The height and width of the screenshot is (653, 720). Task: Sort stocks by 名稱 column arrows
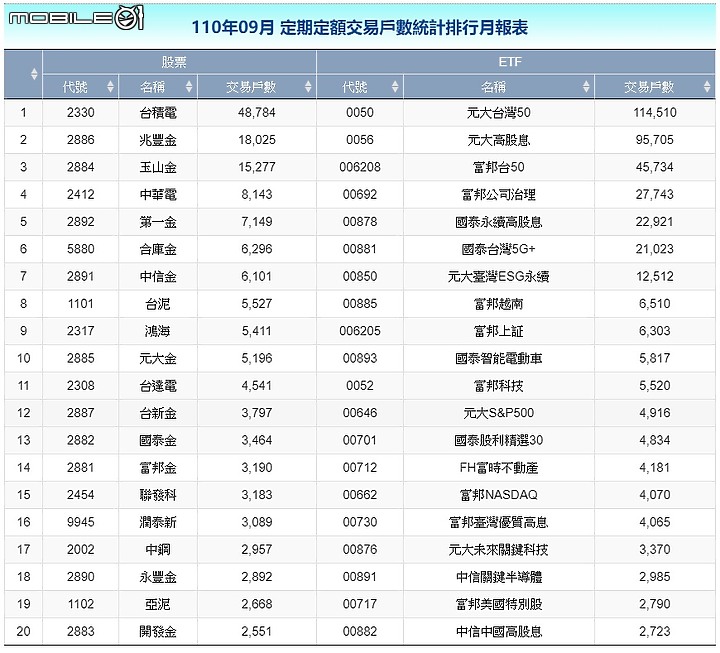[189, 86]
